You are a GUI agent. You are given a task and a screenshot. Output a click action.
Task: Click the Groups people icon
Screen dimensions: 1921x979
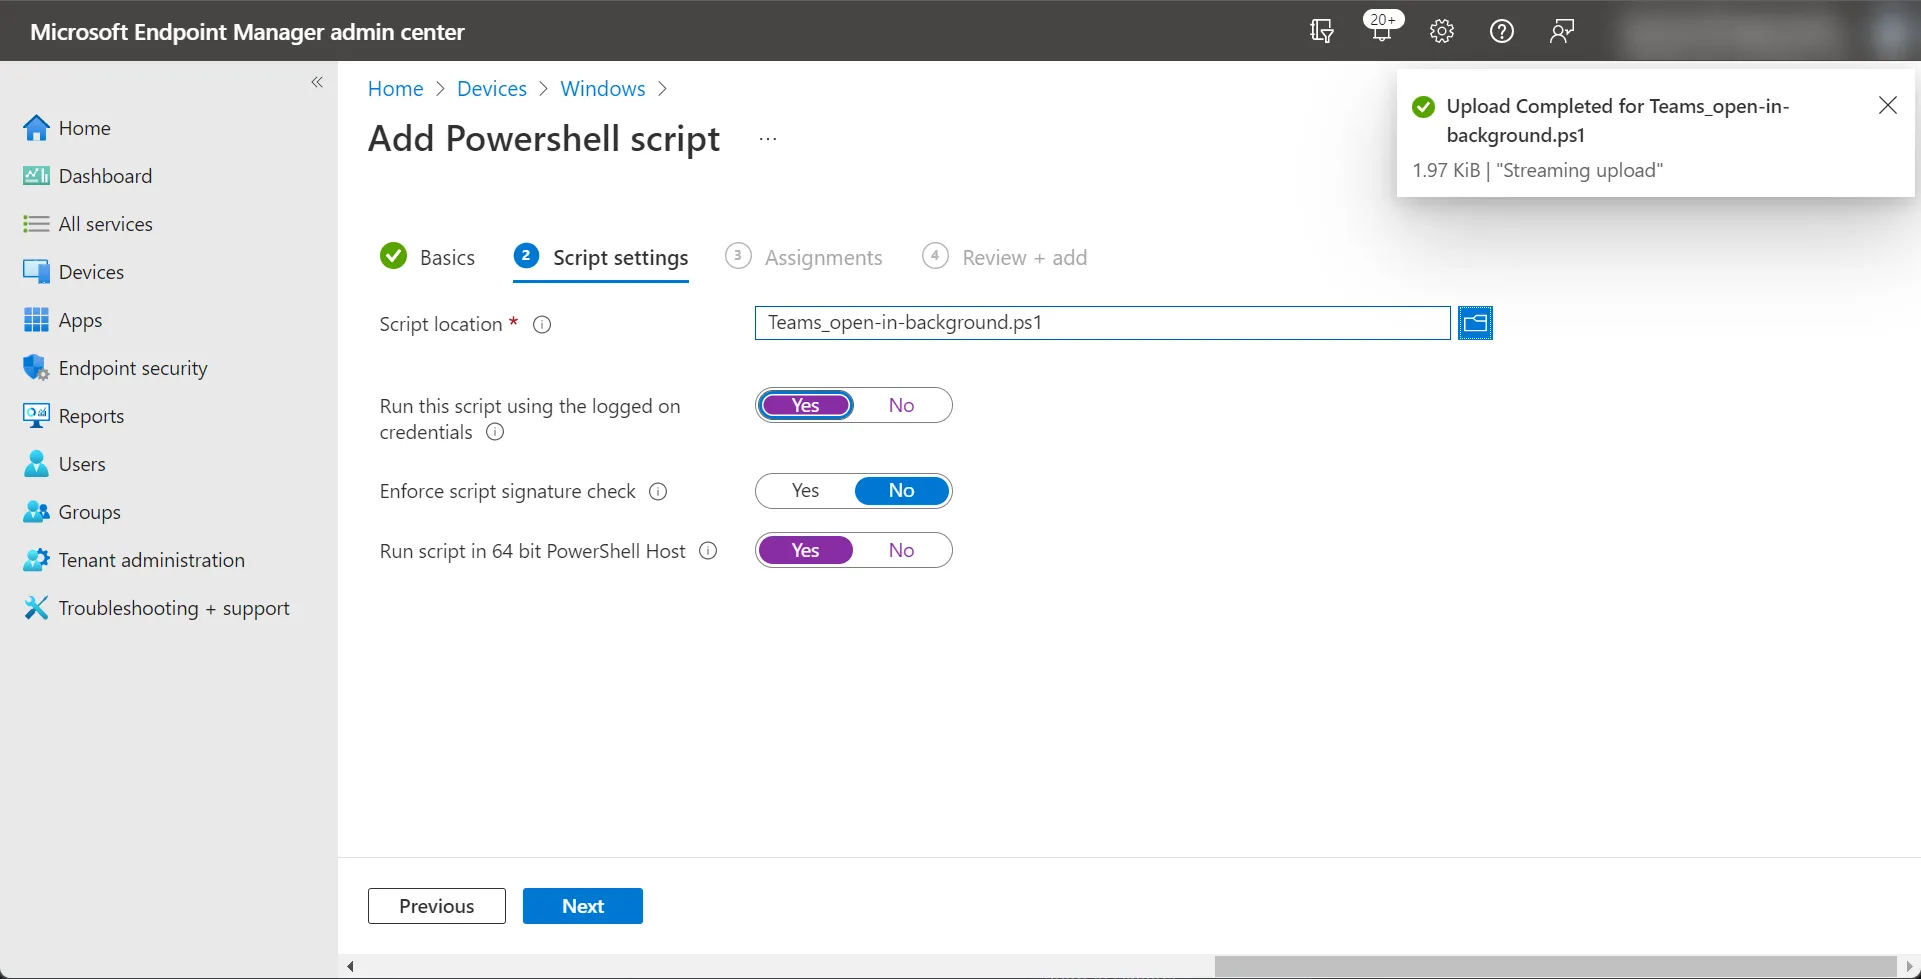pyautogui.click(x=36, y=512)
